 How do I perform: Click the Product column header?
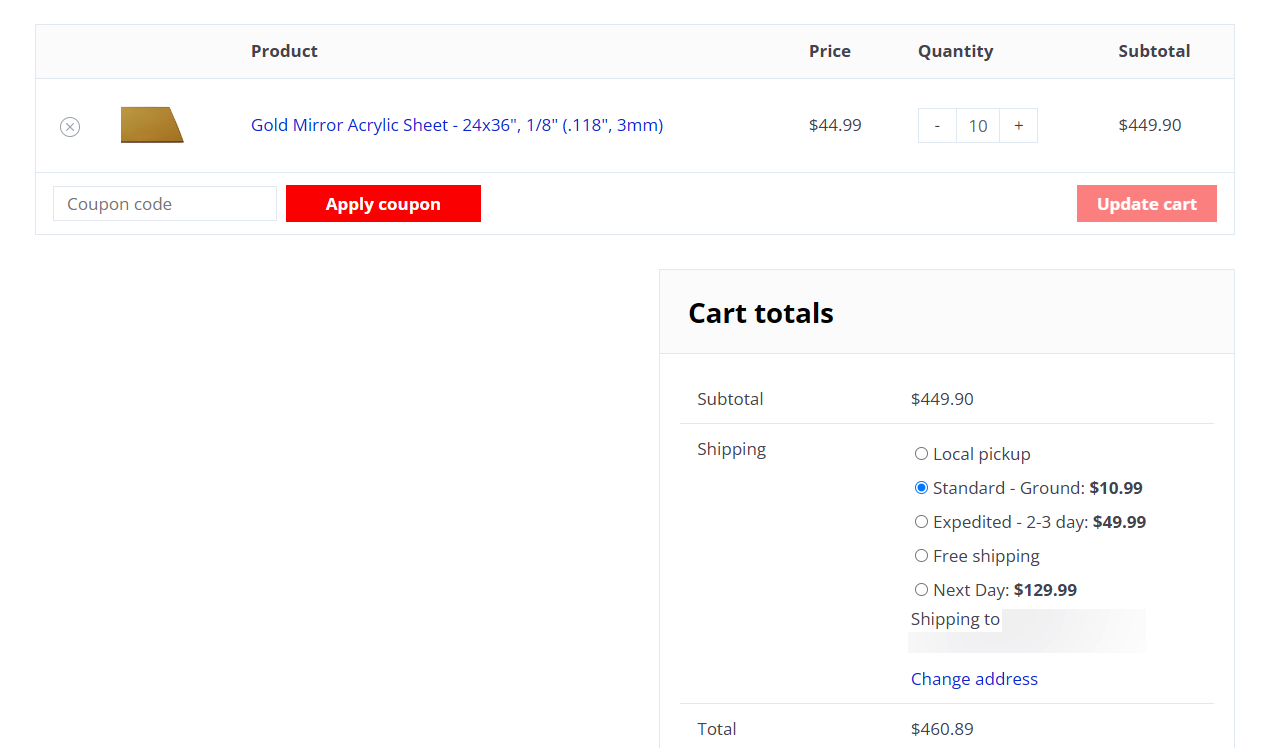284,51
